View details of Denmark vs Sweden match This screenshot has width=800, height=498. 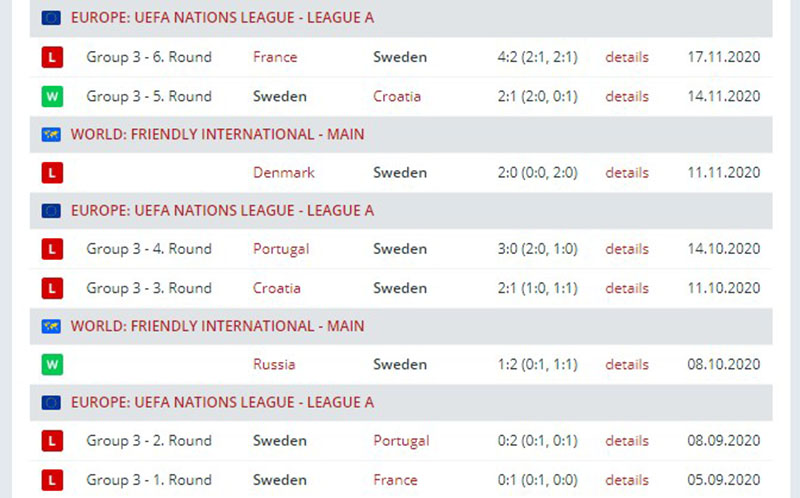pyautogui.click(x=627, y=173)
